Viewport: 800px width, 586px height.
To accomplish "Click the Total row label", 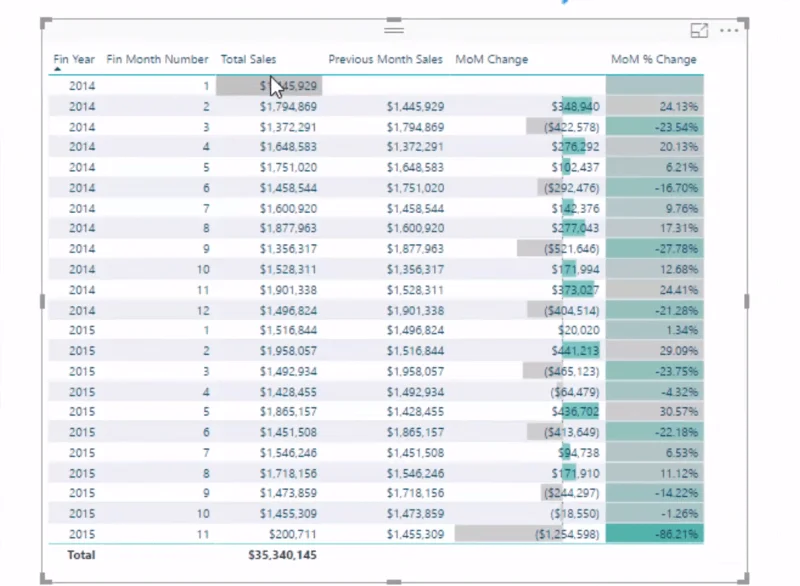I will point(81,555).
